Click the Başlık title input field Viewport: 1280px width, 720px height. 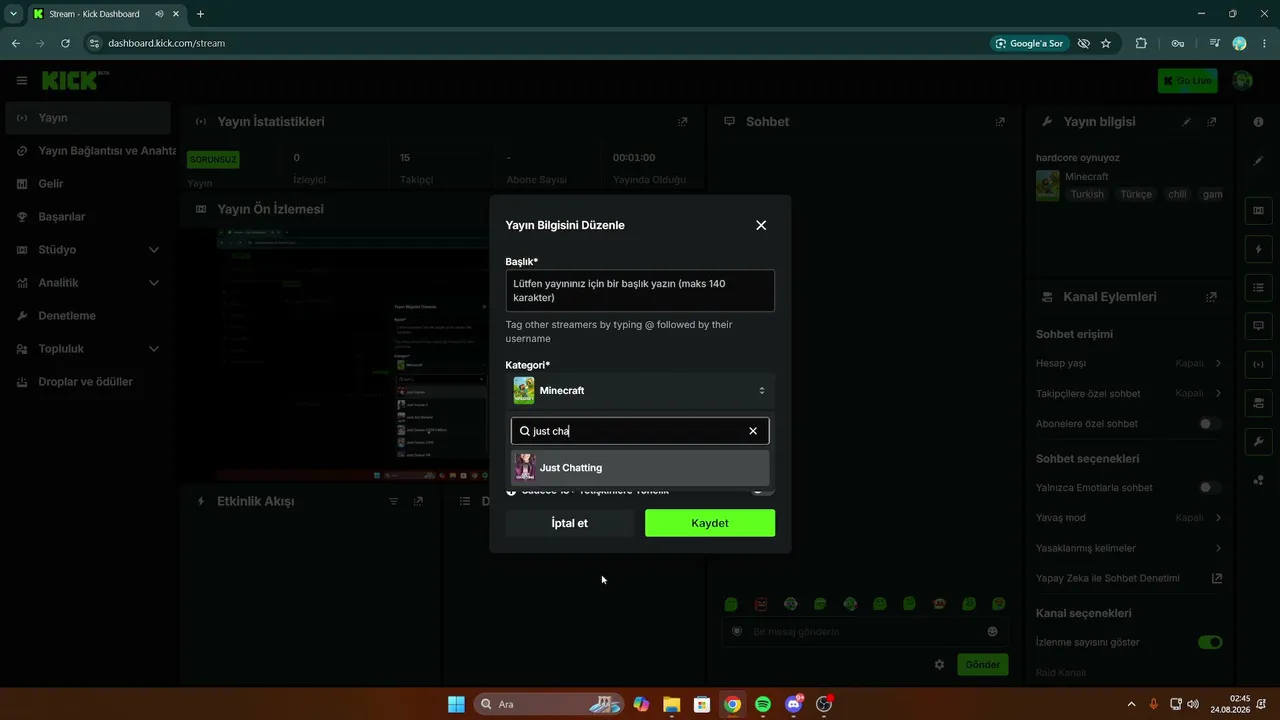pyautogui.click(x=640, y=291)
